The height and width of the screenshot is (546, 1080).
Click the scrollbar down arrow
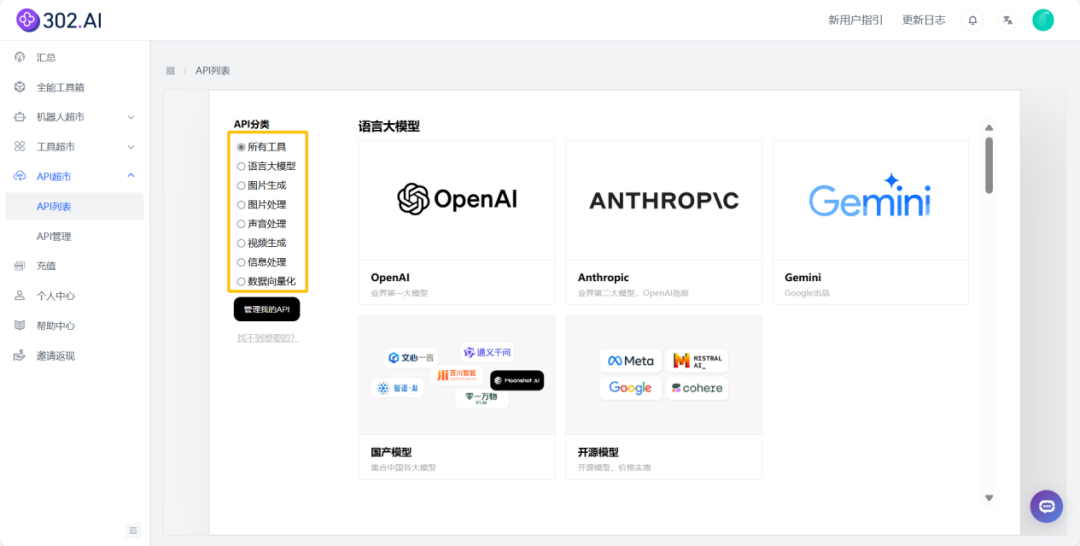click(989, 498)
